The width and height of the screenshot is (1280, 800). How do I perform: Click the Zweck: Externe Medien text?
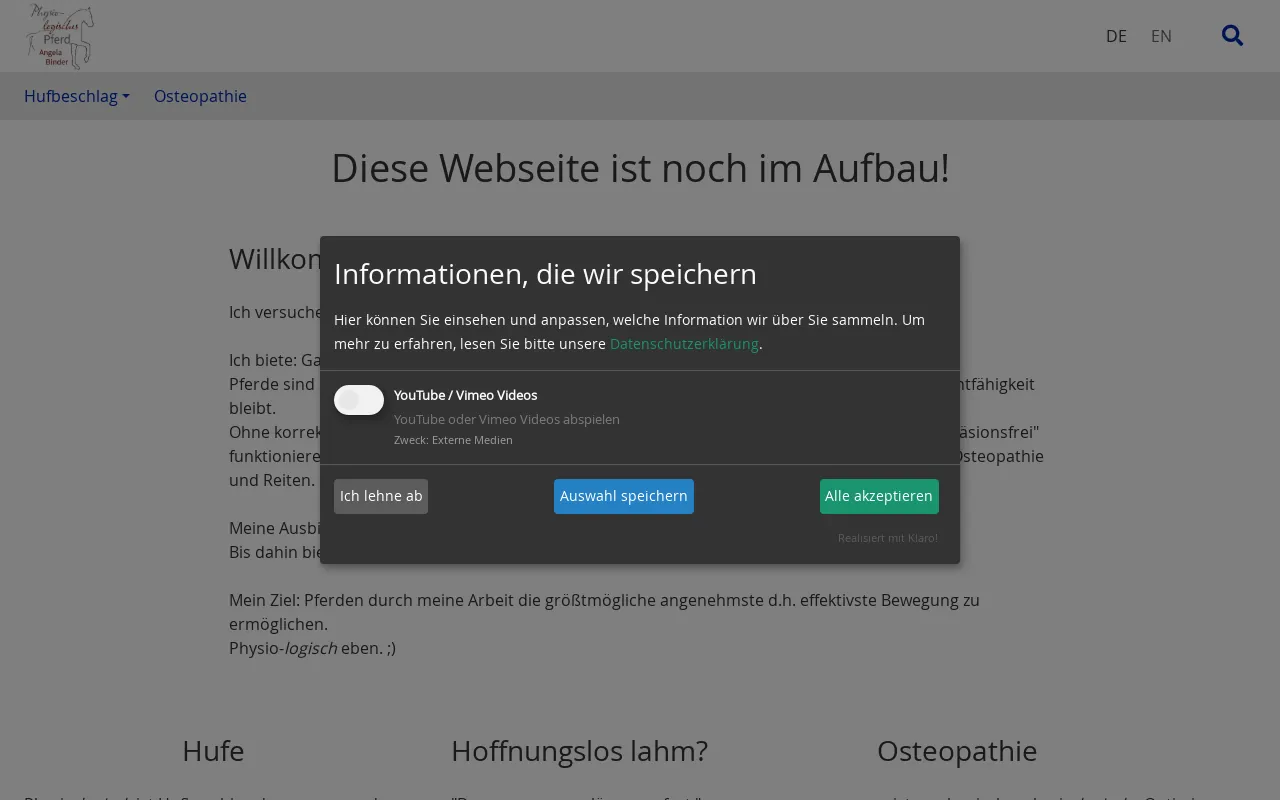tap(453, 440)
